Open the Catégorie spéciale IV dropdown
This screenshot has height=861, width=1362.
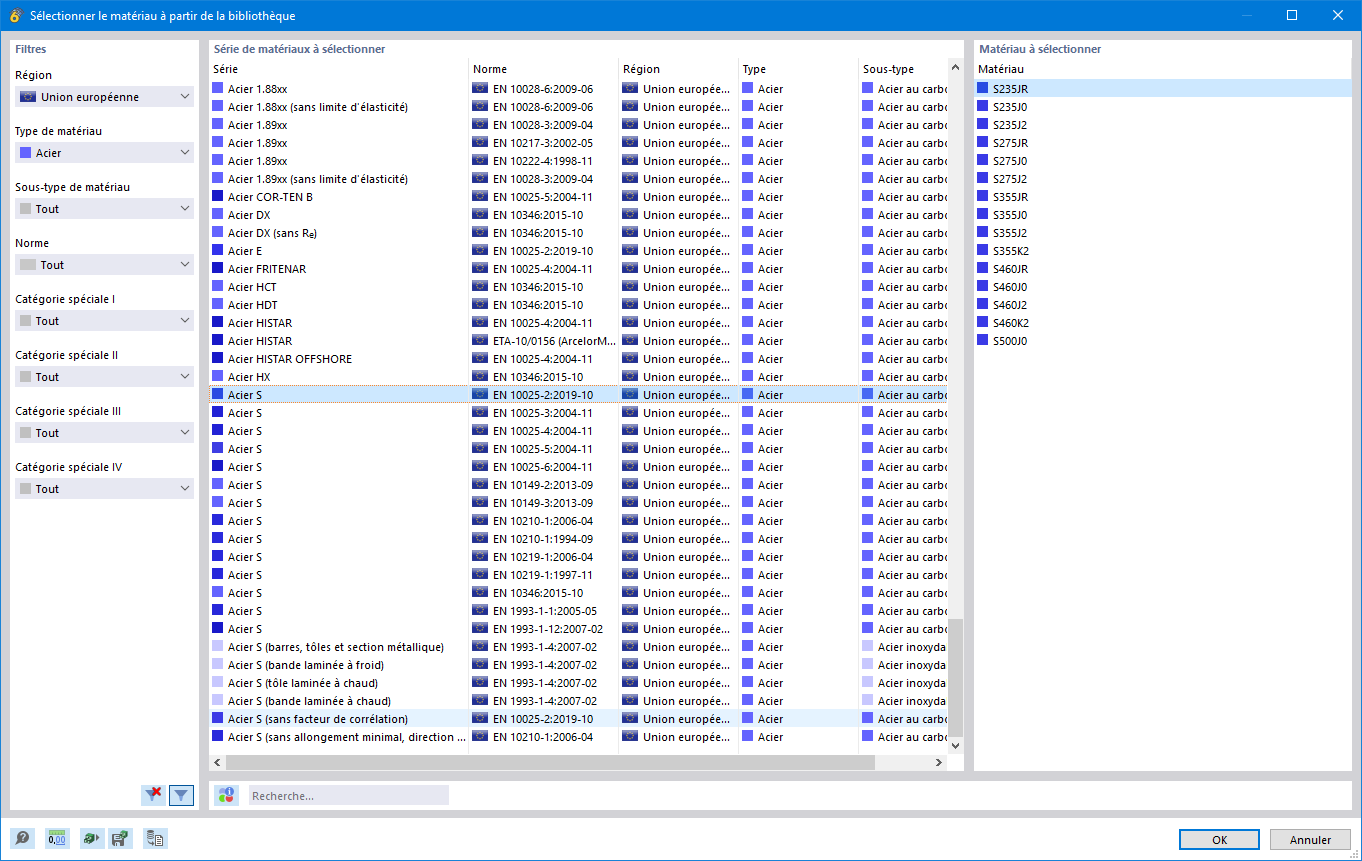pos(104,489)
